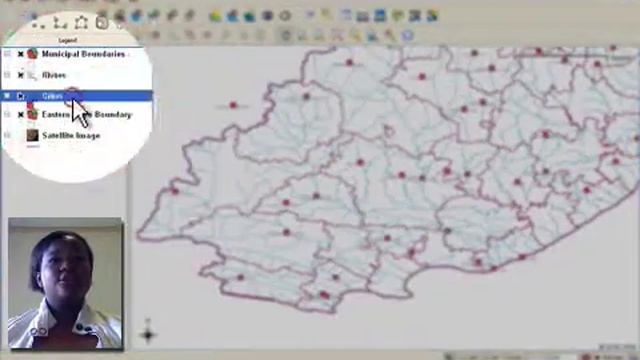Click the Satellite Image layer thumbnail
The image size is (640, 360).
pos(32,135)
